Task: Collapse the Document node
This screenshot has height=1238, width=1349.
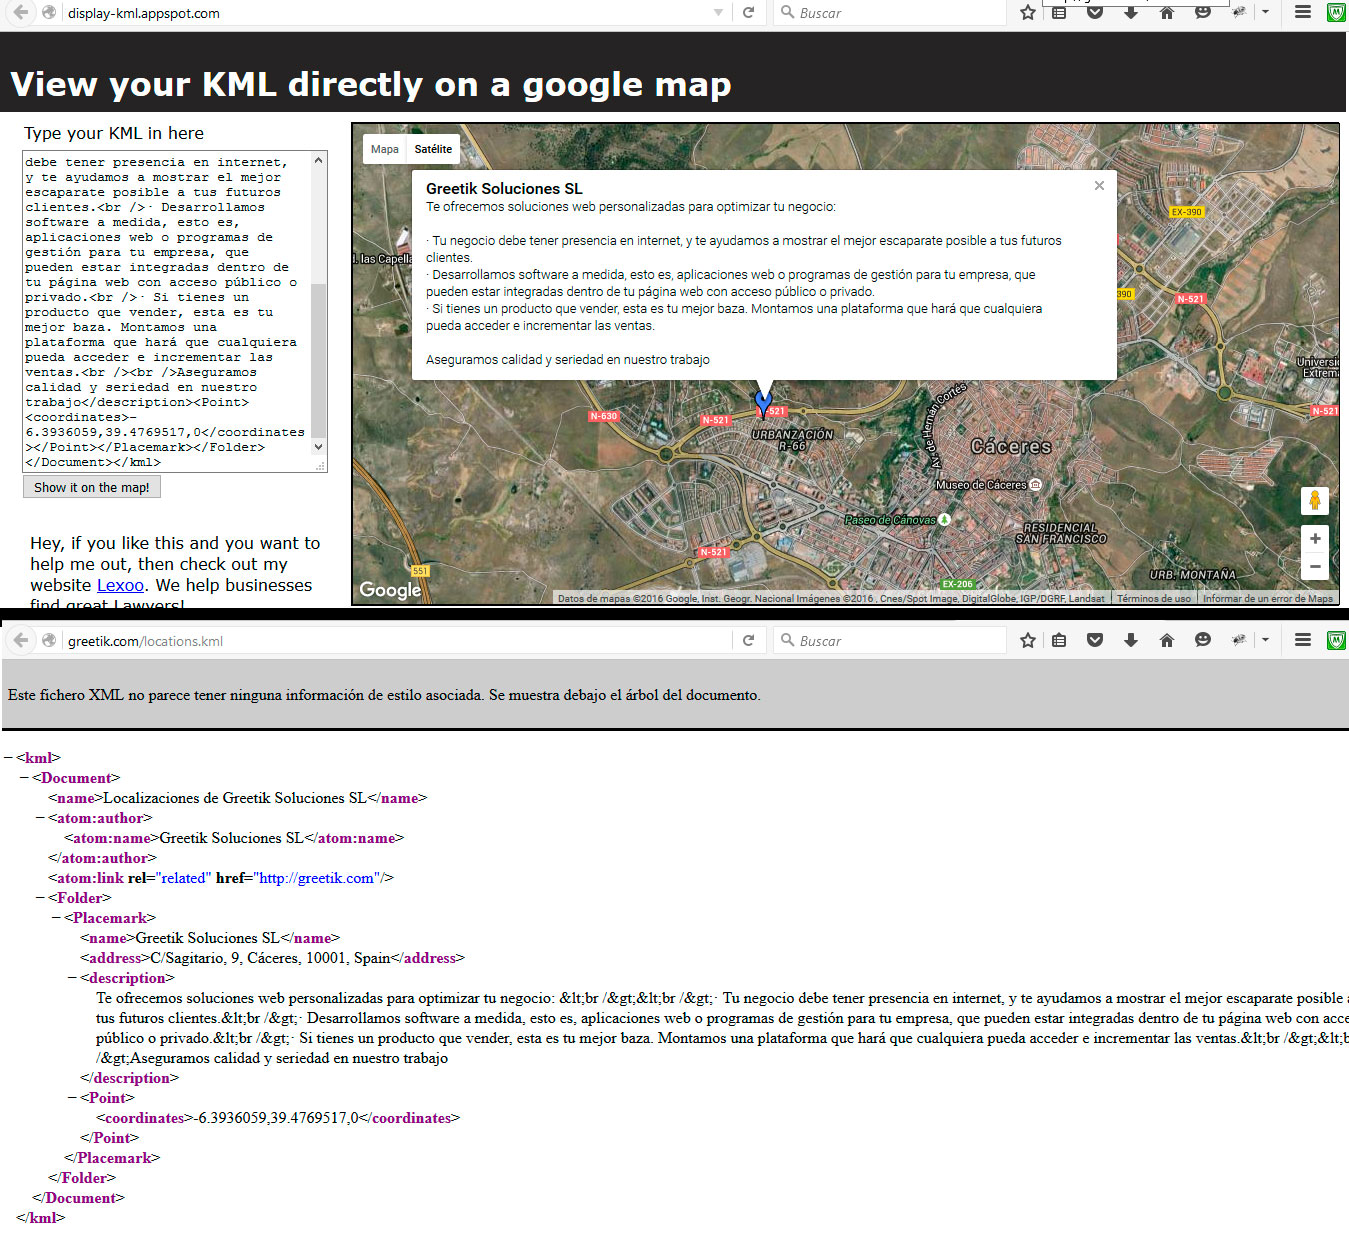Action: pyautogui.click(x=24, y=778)
